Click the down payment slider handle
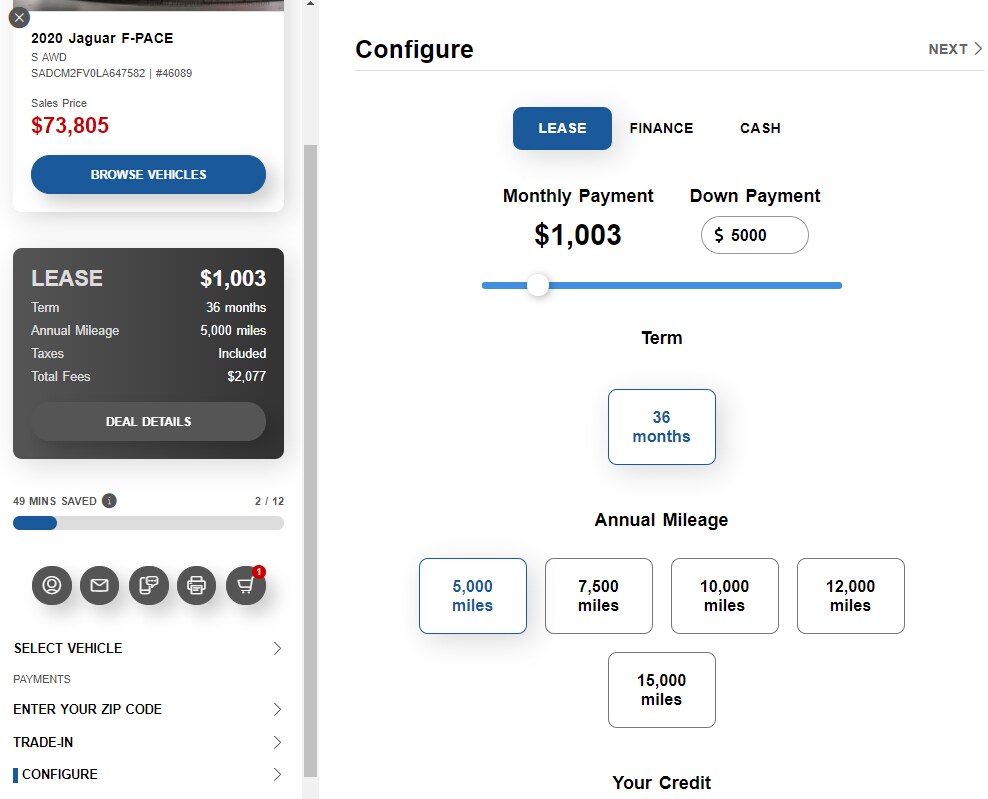The image size is (988, 799). pyautogui.click(x=538, y=285)
